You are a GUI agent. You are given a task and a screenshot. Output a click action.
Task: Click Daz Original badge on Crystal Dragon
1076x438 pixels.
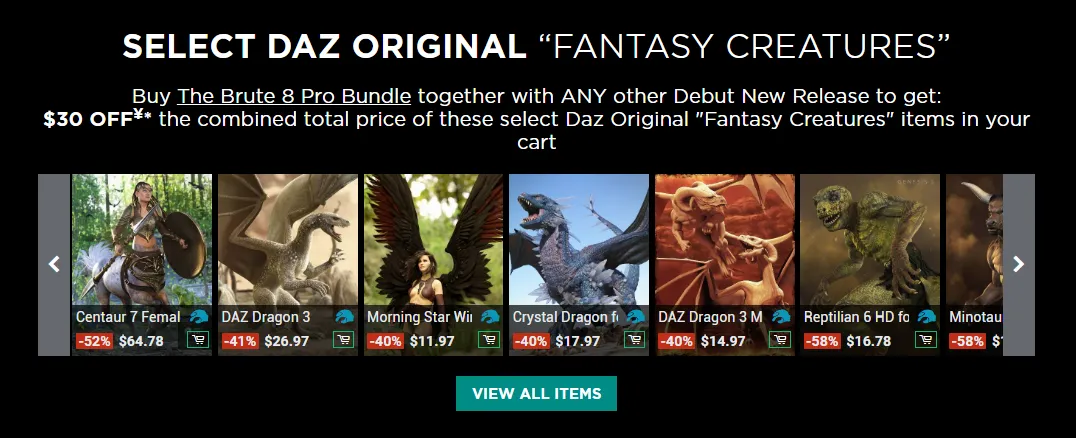tap(635, 316)
